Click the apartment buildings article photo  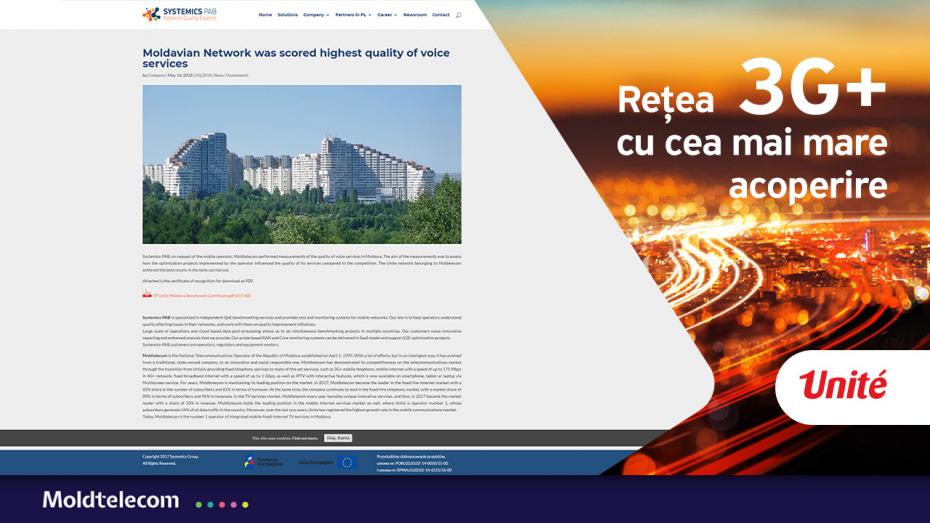click(302, 164)
